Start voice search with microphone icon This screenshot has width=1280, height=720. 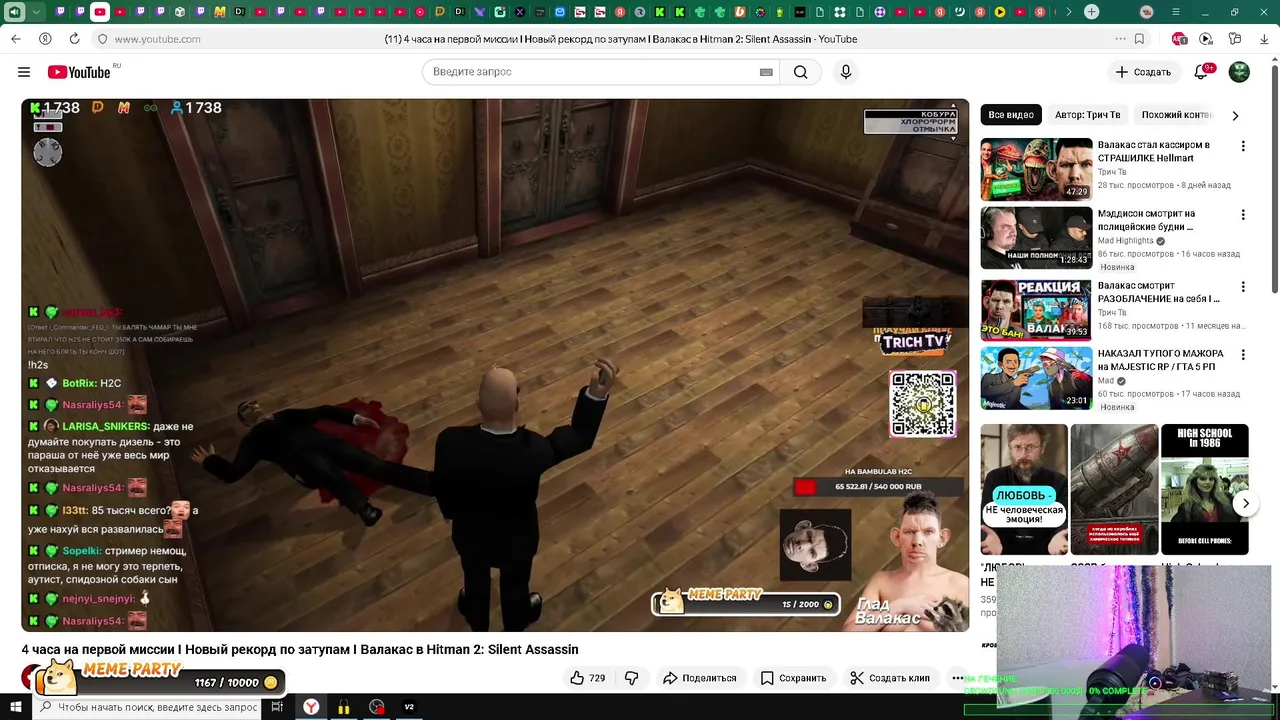(x=846, y=72)
